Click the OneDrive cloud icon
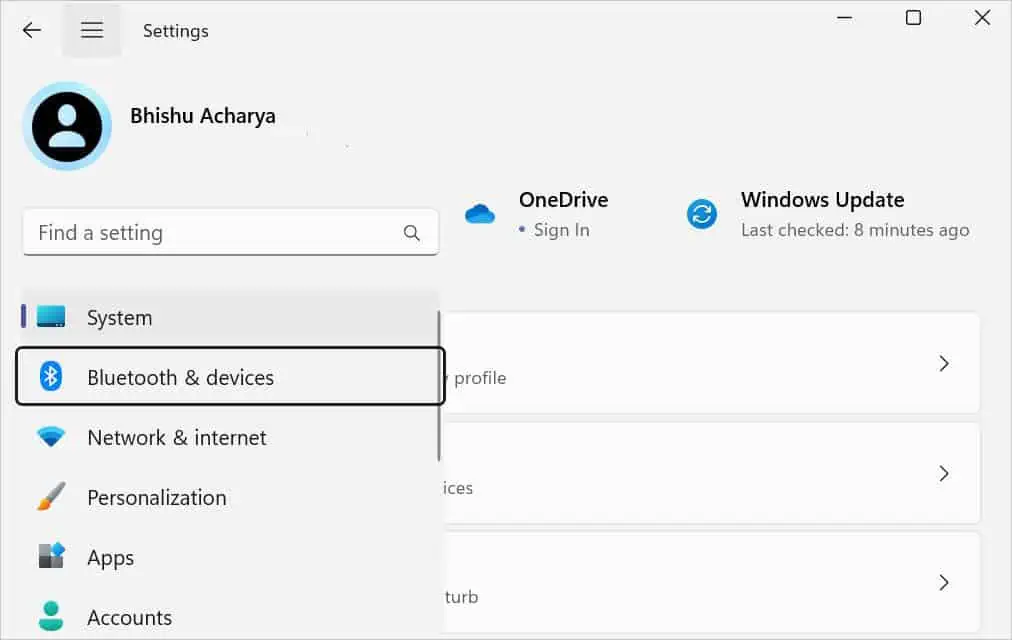Viewport: 1012px width, 640px height. pyautogui.click(x=480, y=213)
